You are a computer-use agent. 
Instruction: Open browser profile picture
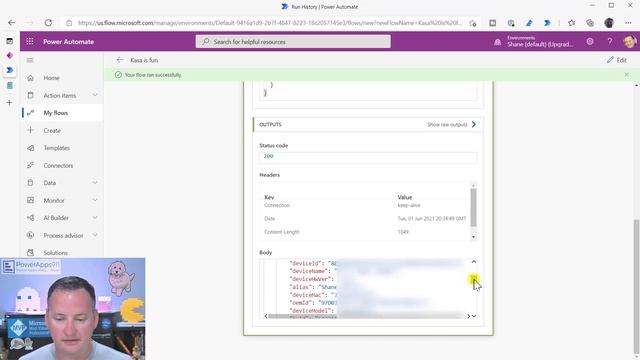tap(609, 23)
